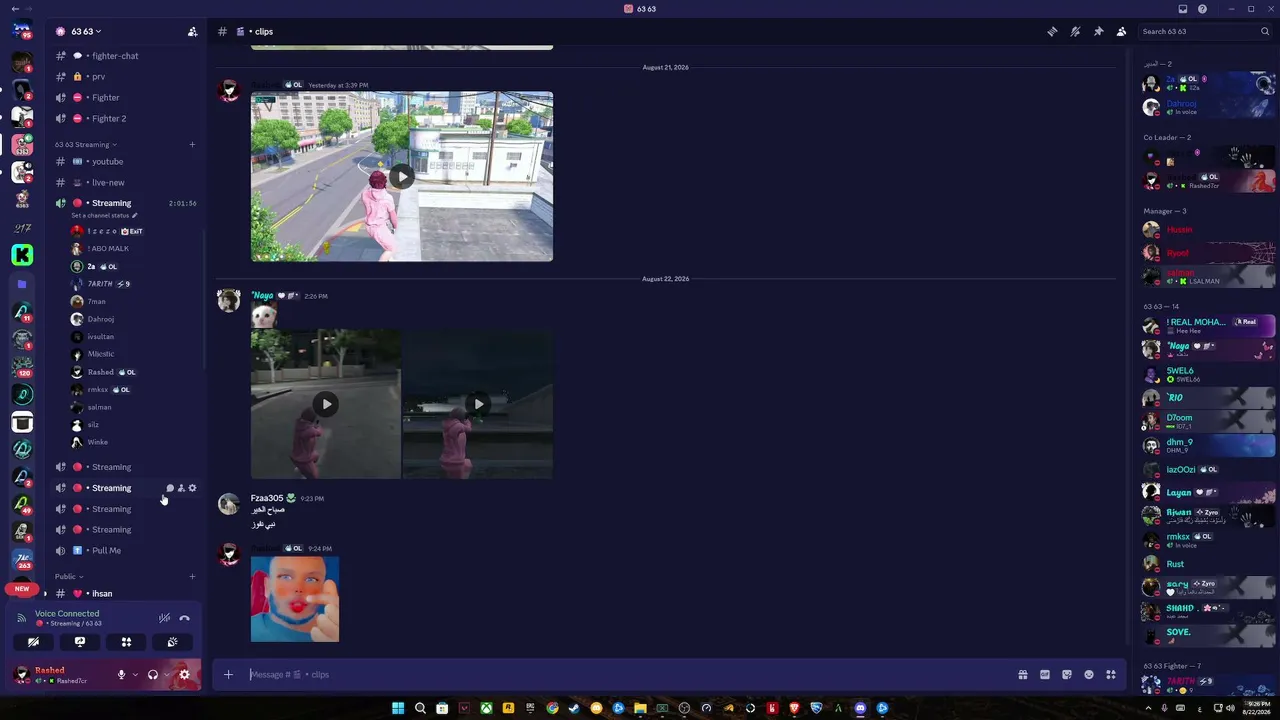Open the gift icon in message bar

click(1022, 675)
